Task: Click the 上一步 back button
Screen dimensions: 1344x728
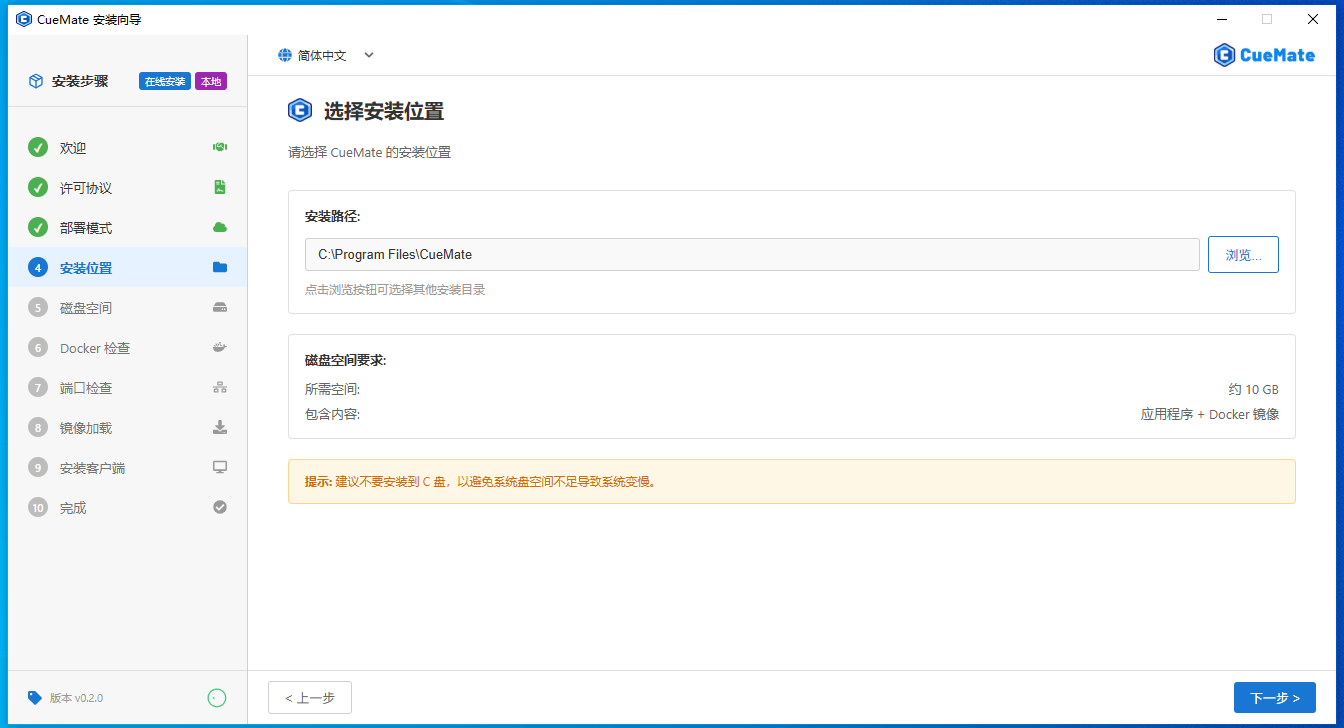Action: coord(310,698)
